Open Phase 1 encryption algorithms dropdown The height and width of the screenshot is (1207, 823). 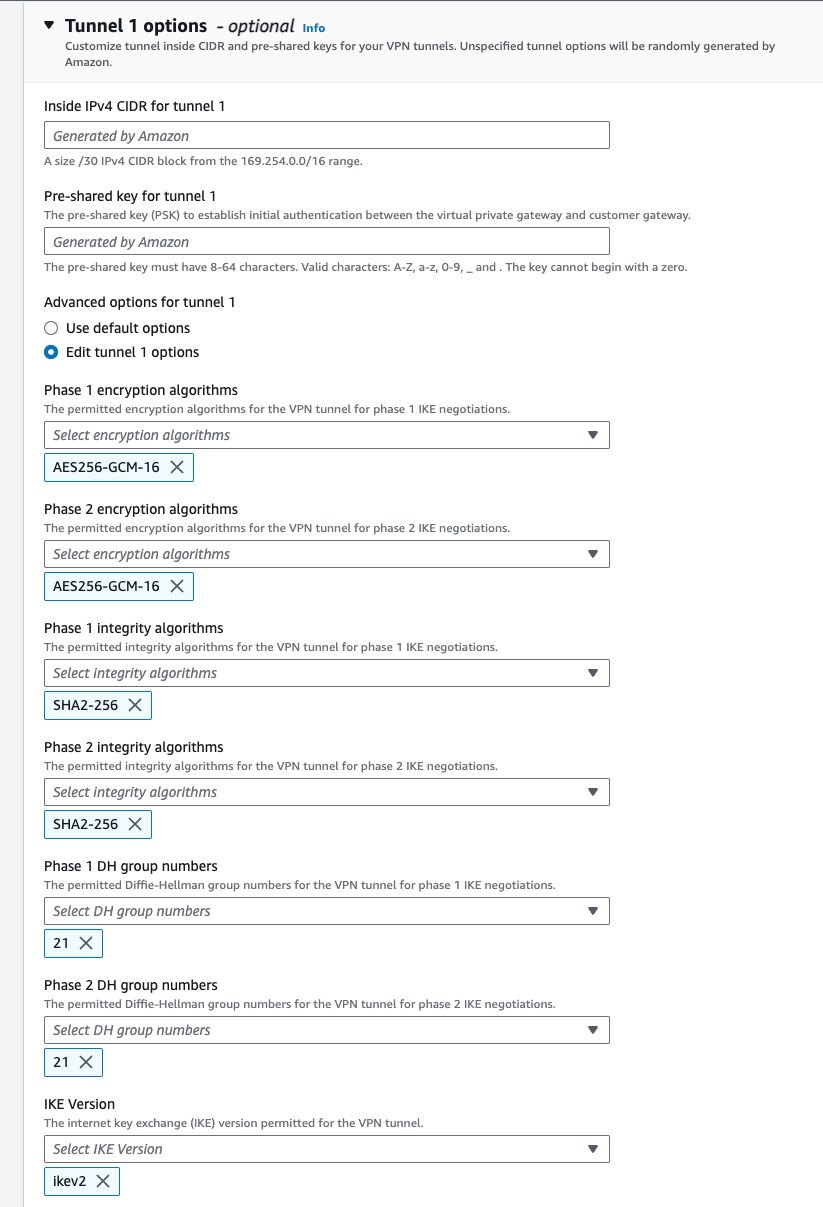tap(326, 435)
